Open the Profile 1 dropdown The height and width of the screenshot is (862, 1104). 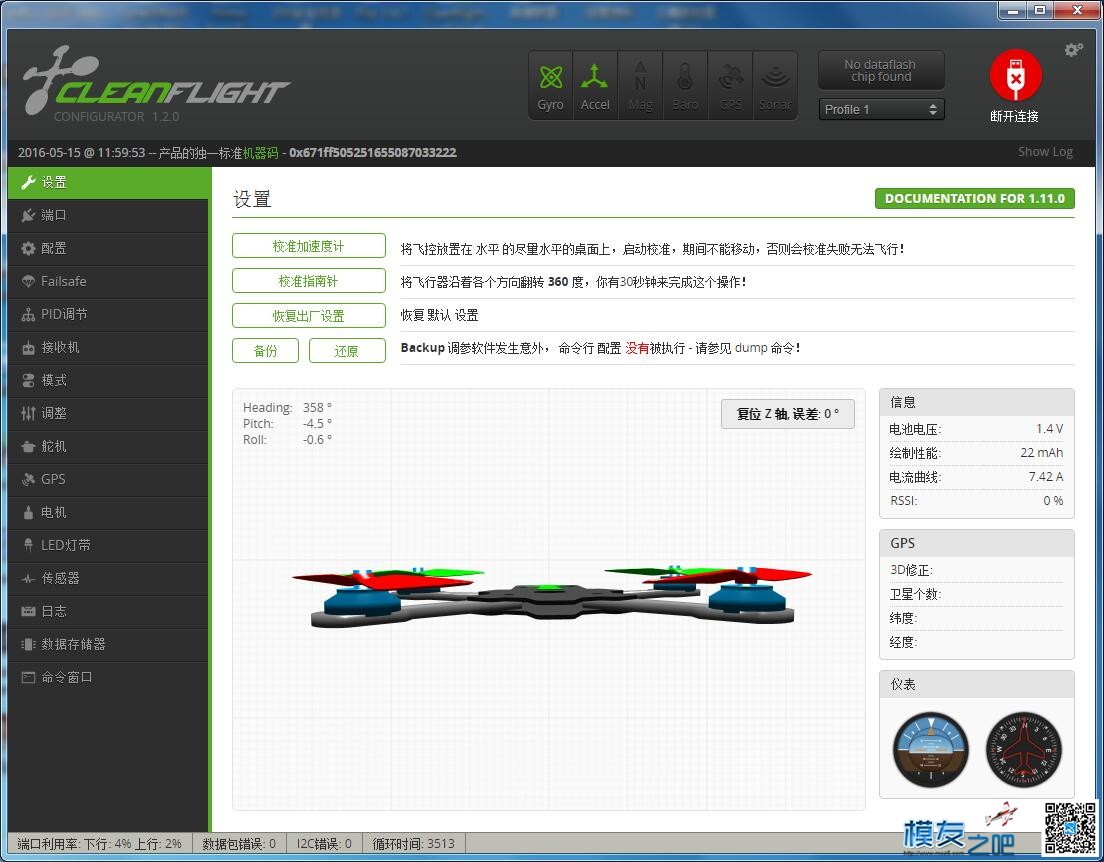pyautogui.click(x=881, y=109)
